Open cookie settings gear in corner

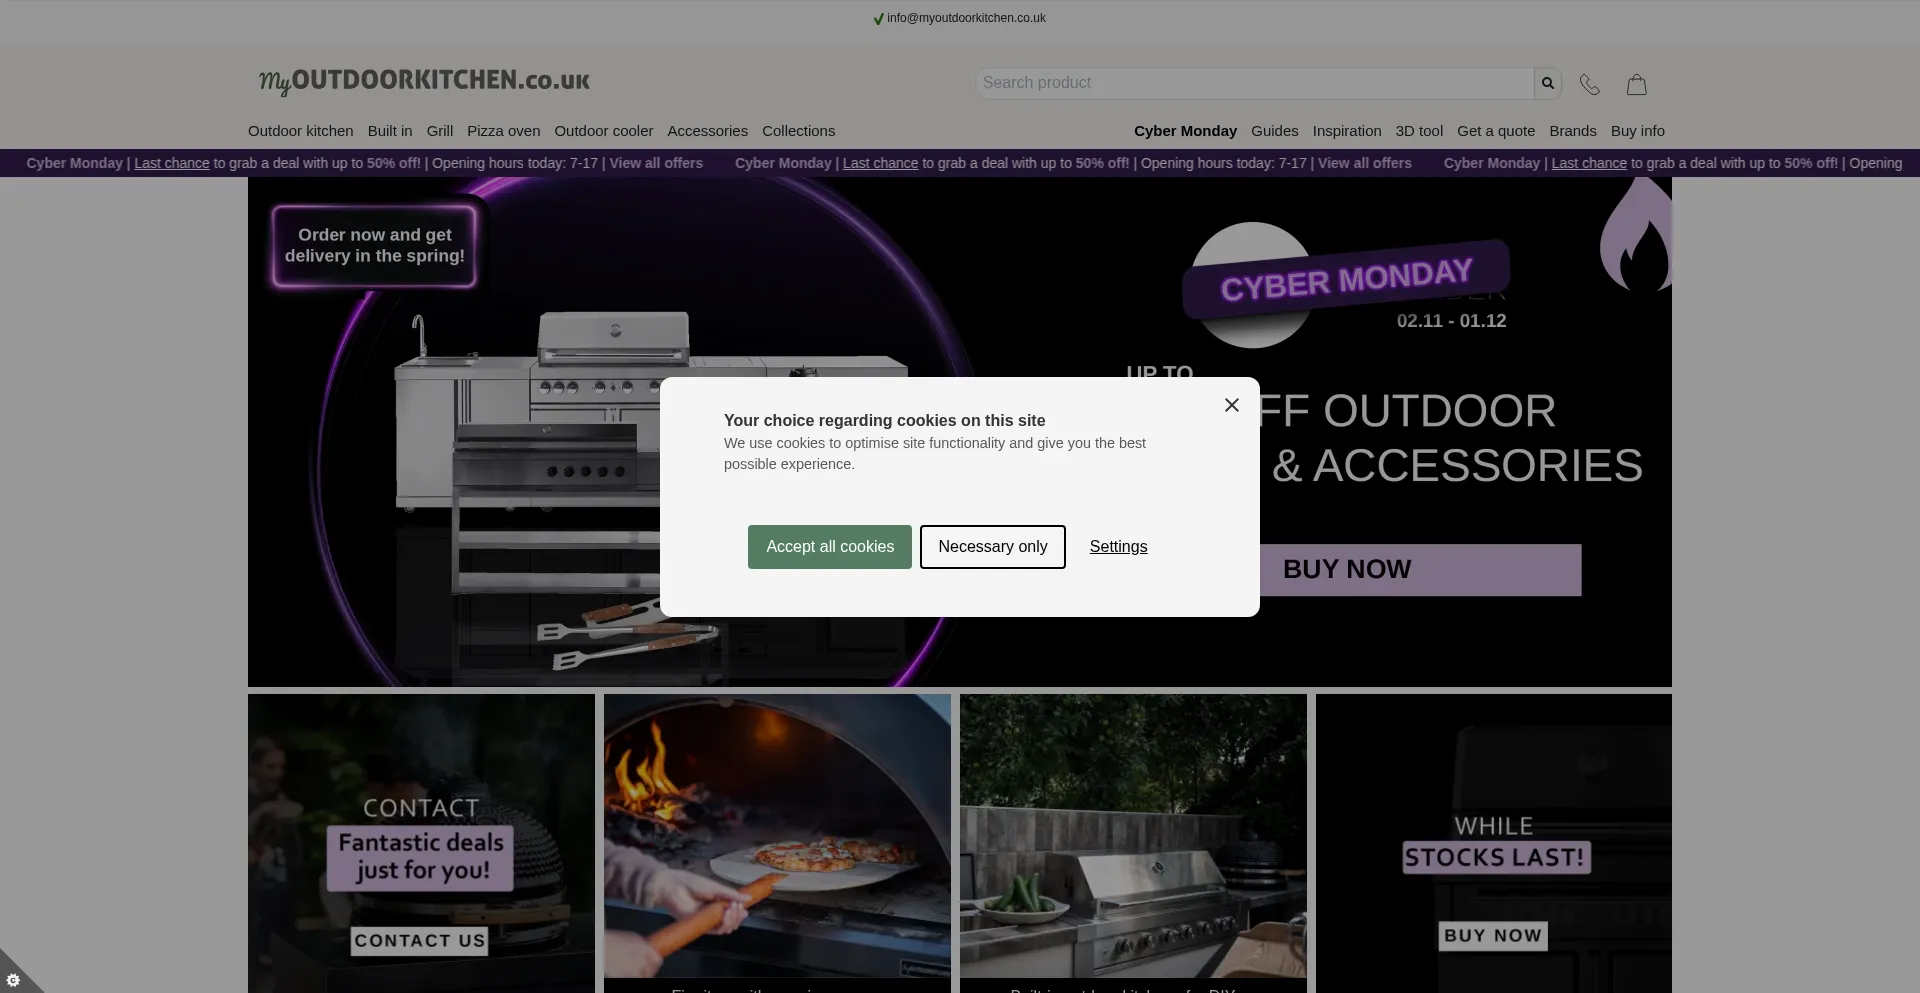13,980
